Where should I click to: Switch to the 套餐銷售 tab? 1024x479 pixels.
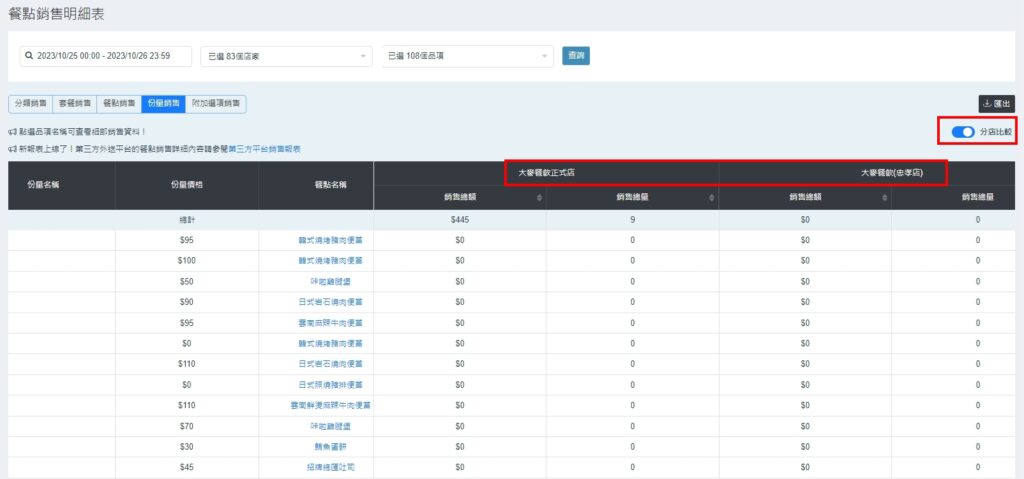pos(74,103)
